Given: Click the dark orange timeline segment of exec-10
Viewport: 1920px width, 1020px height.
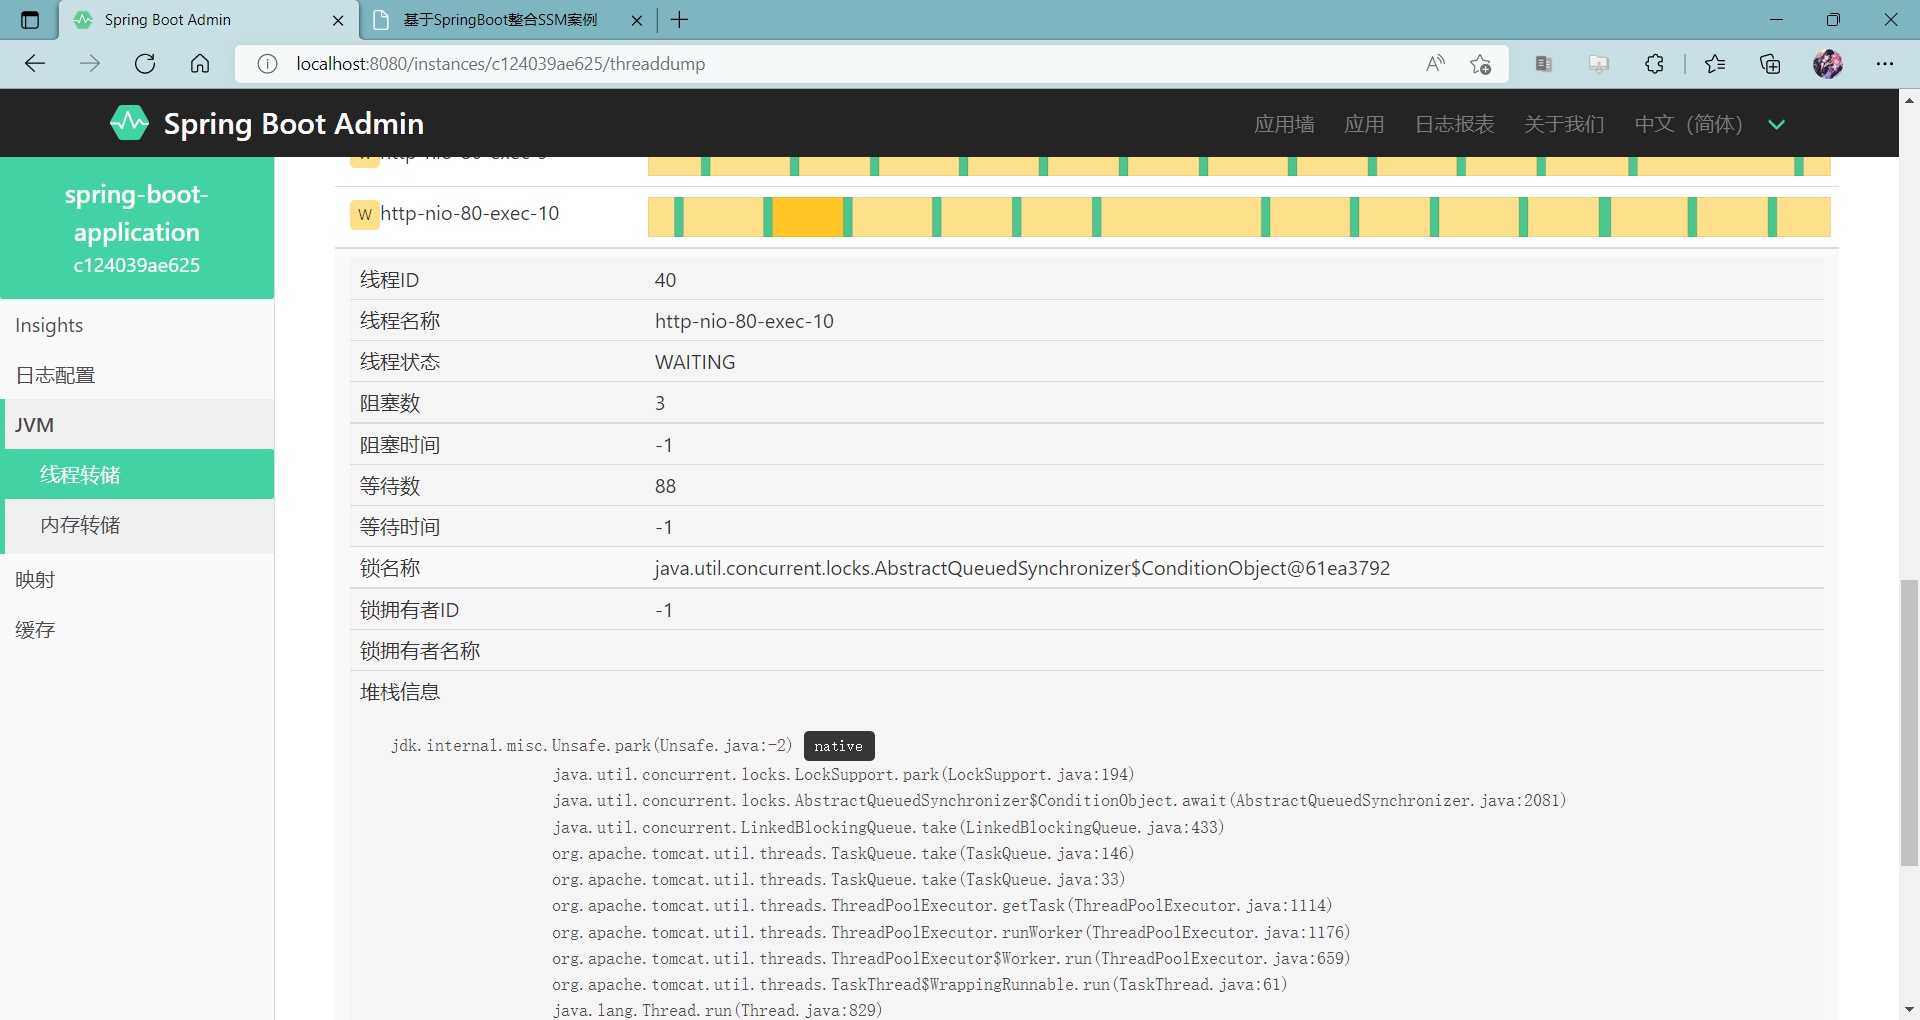Looking at the screenshot, I should pos(807,217).
